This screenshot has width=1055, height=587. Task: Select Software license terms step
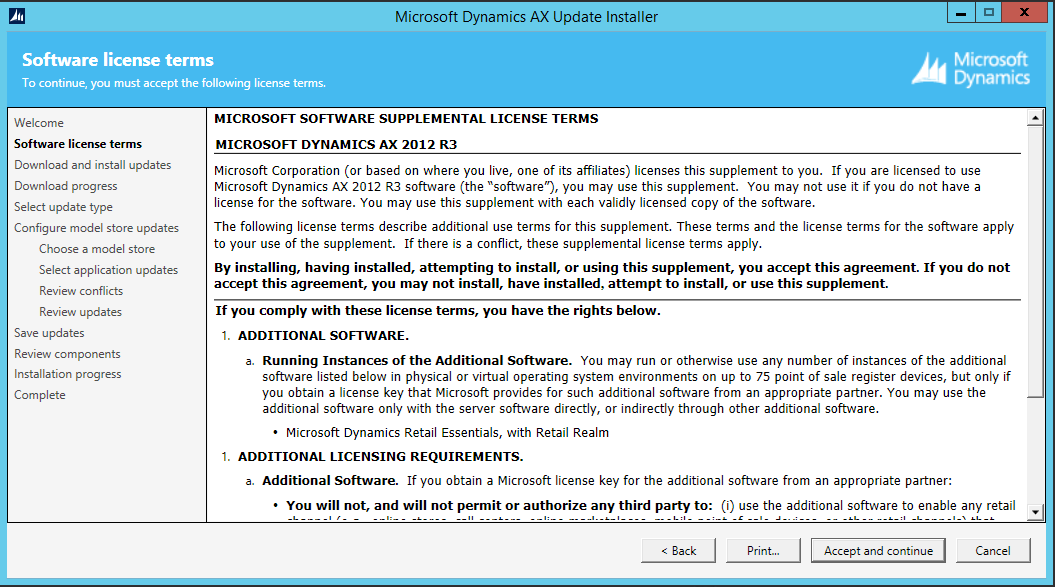coord(78,143)
